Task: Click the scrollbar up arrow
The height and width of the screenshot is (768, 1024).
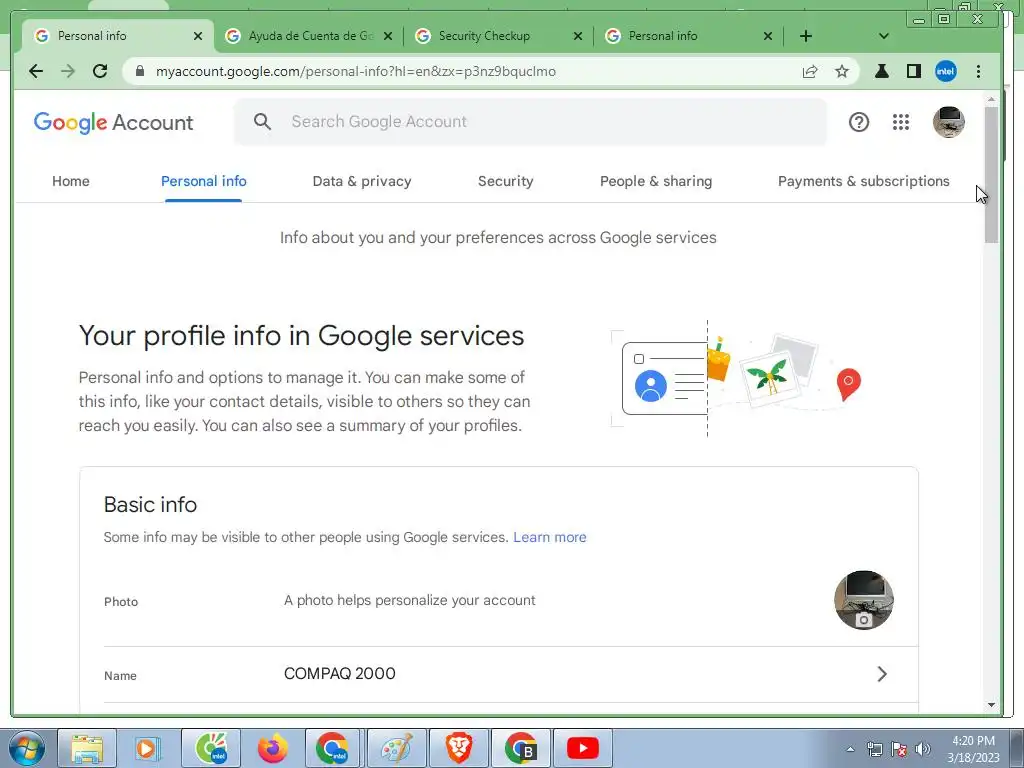Action: coord(991,99)
